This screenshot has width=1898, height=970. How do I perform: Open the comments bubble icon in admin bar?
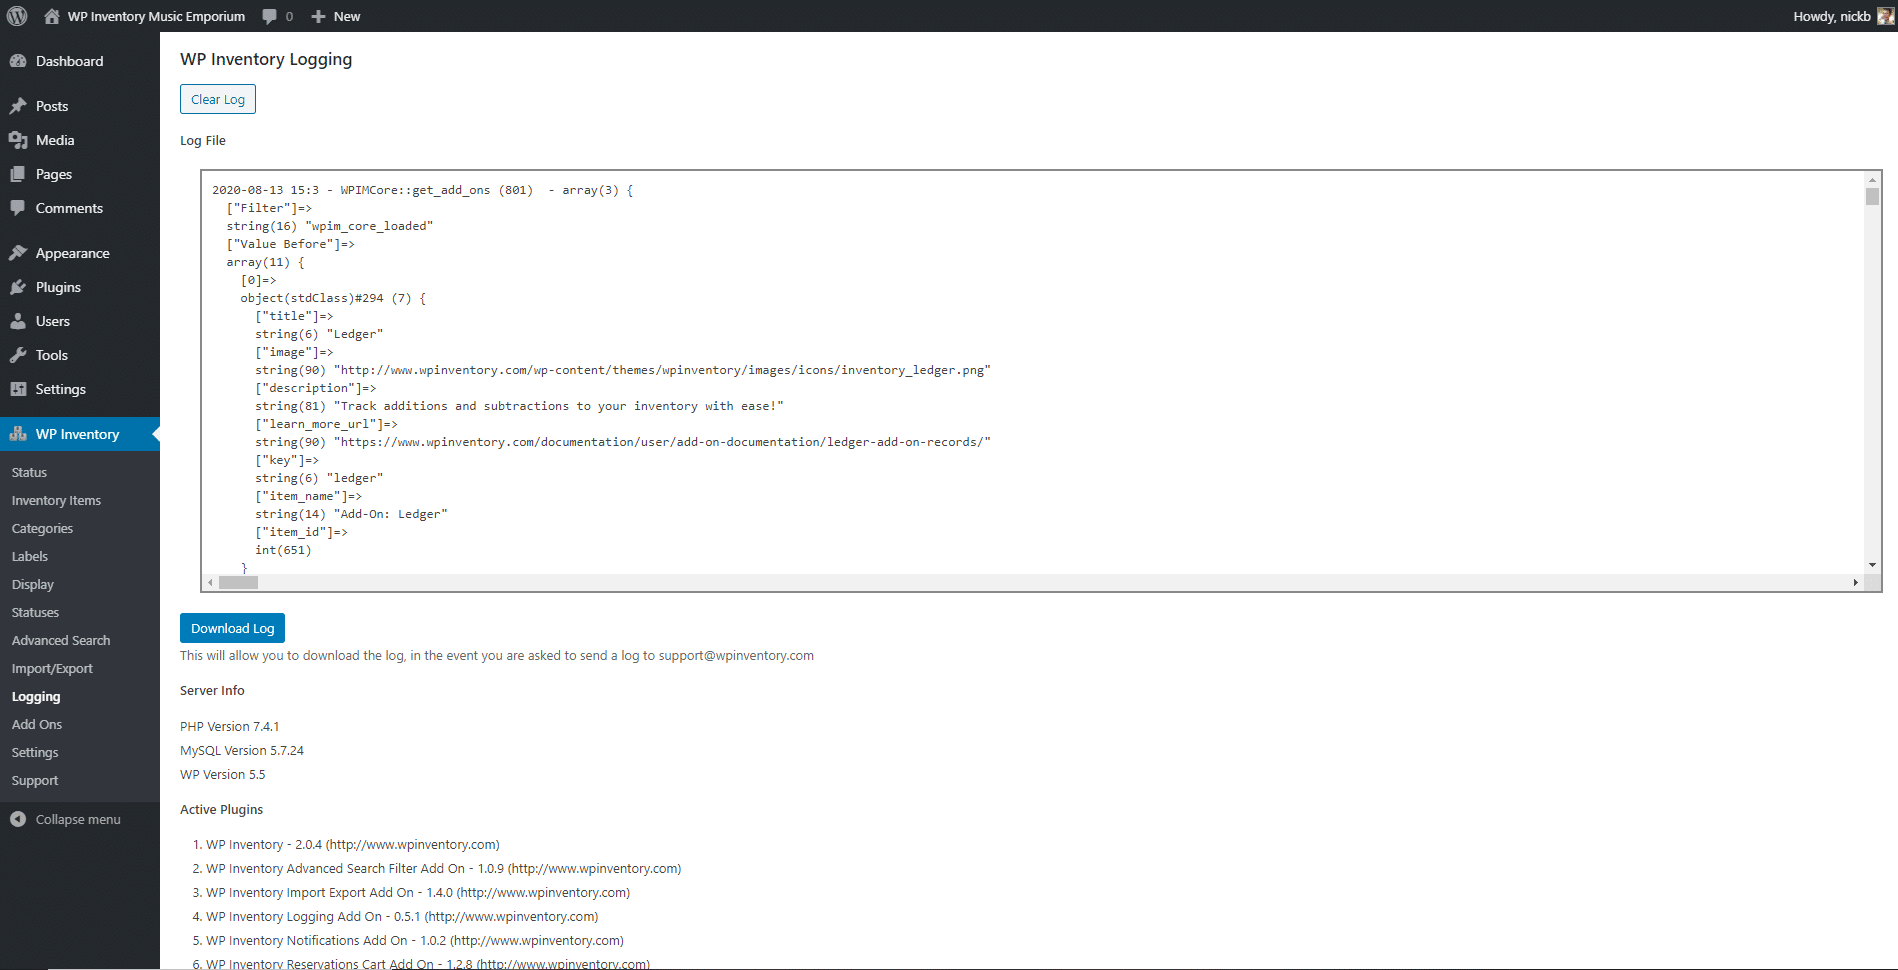click(x=270, y=16)
